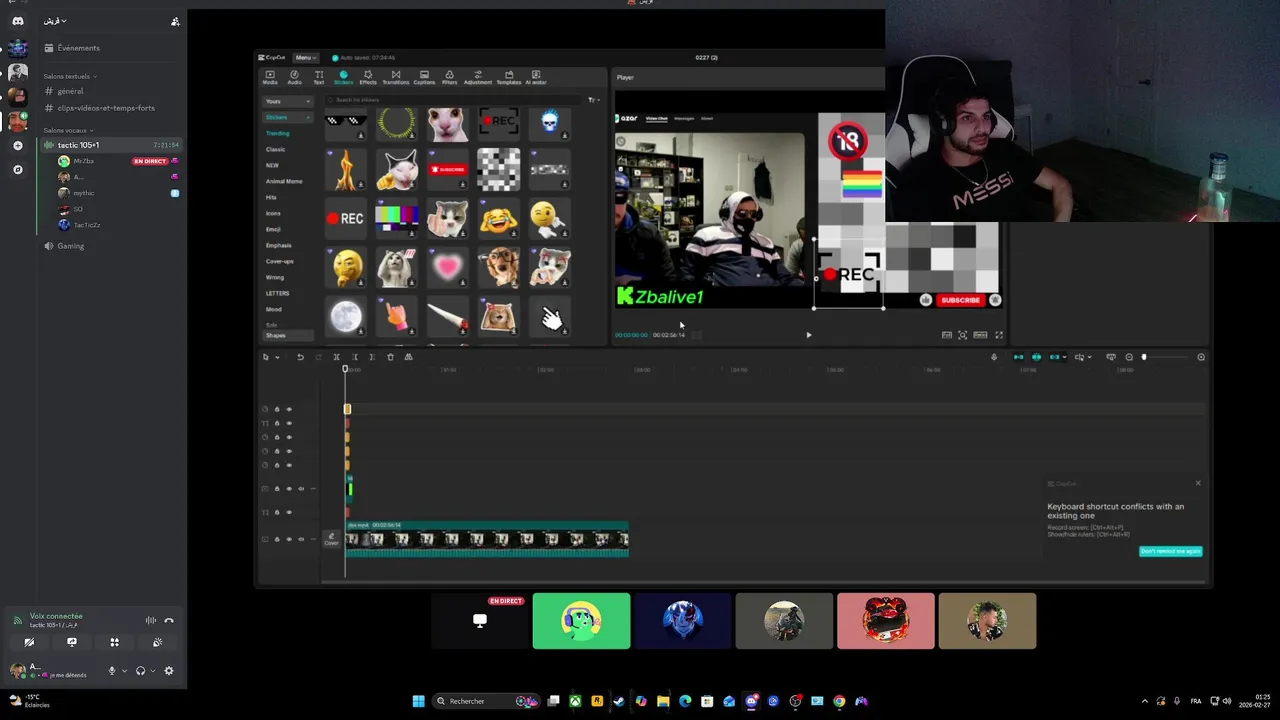The height and width of the screenshot is (720, 1280).
Task: Collapse Salons vocaux category
Action: [x=68, y=130]
